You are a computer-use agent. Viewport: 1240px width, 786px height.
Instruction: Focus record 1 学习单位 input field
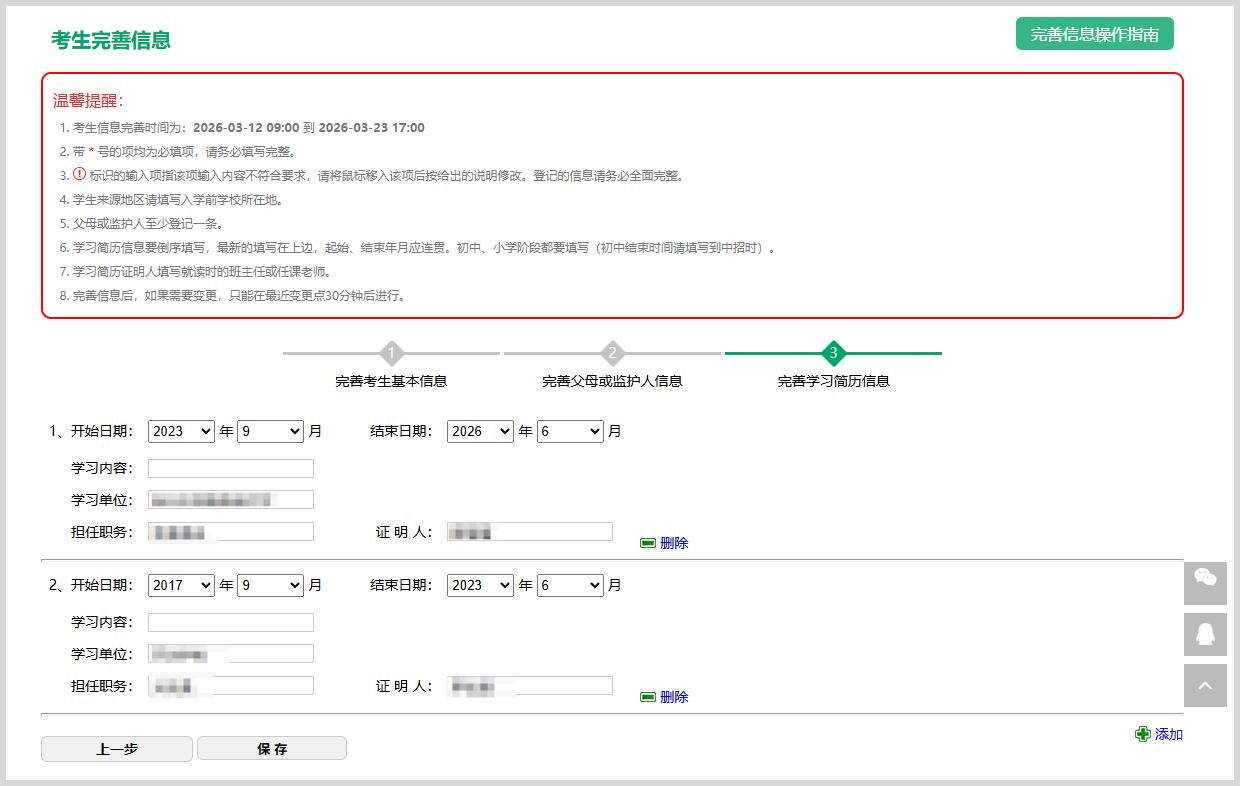(x=231, y=500)
